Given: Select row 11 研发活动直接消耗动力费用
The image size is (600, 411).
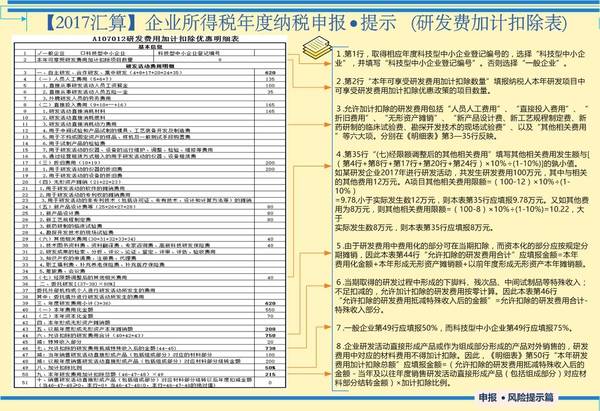Looking at the screenshot, I should pyautogui.click(x=150, y=124).
